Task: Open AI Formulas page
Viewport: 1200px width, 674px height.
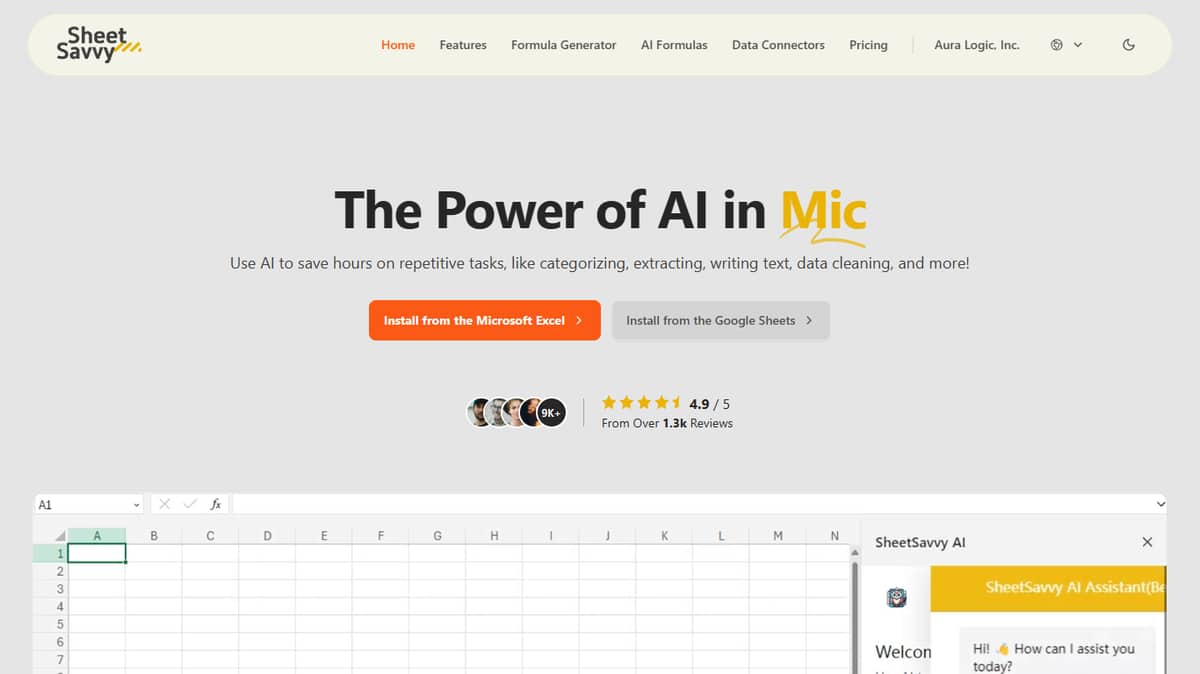Action: click(674, 45)
